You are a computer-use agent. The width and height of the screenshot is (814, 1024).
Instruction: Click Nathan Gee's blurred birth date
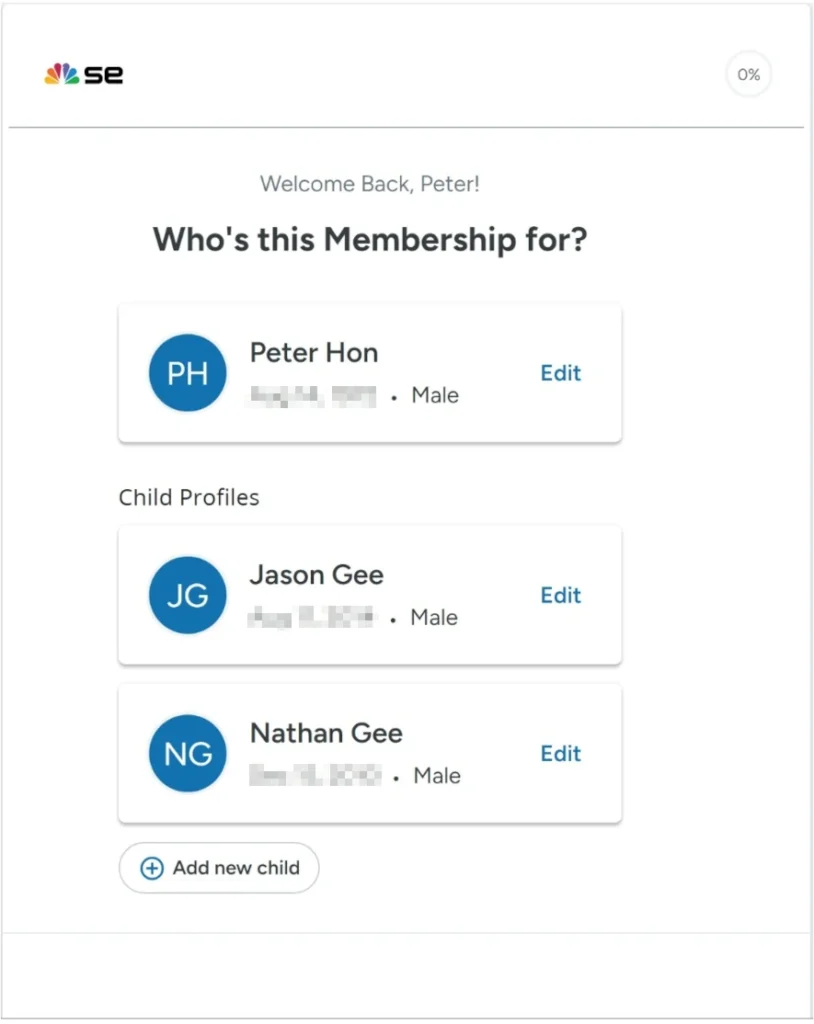(314, 776)
